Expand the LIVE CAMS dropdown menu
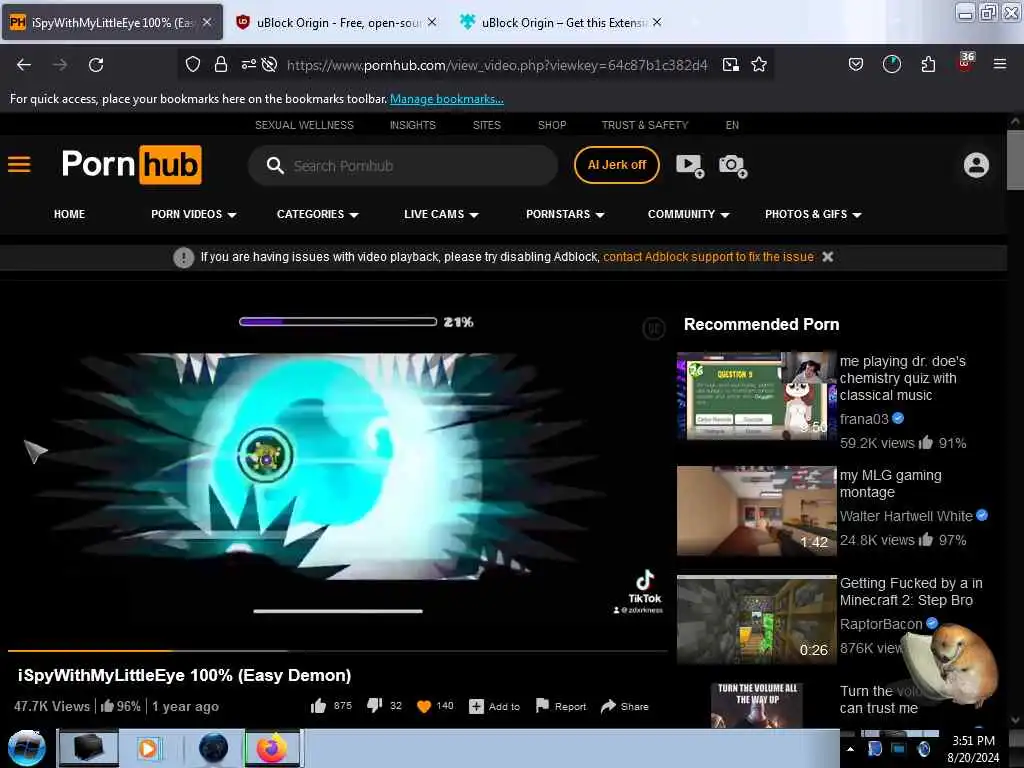 click(x=441, y=214)
